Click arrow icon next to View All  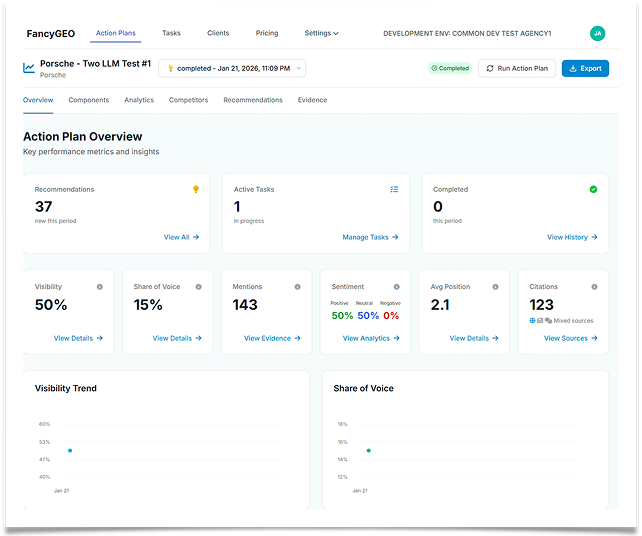[196, 237]
